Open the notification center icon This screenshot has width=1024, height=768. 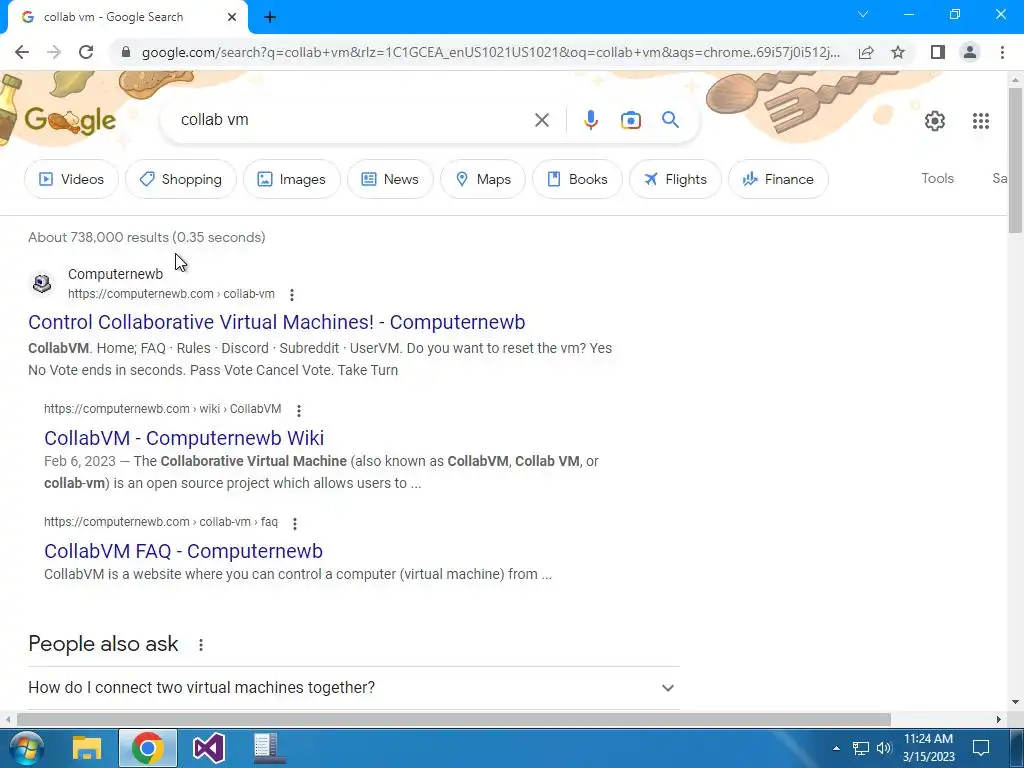[980, 748]
